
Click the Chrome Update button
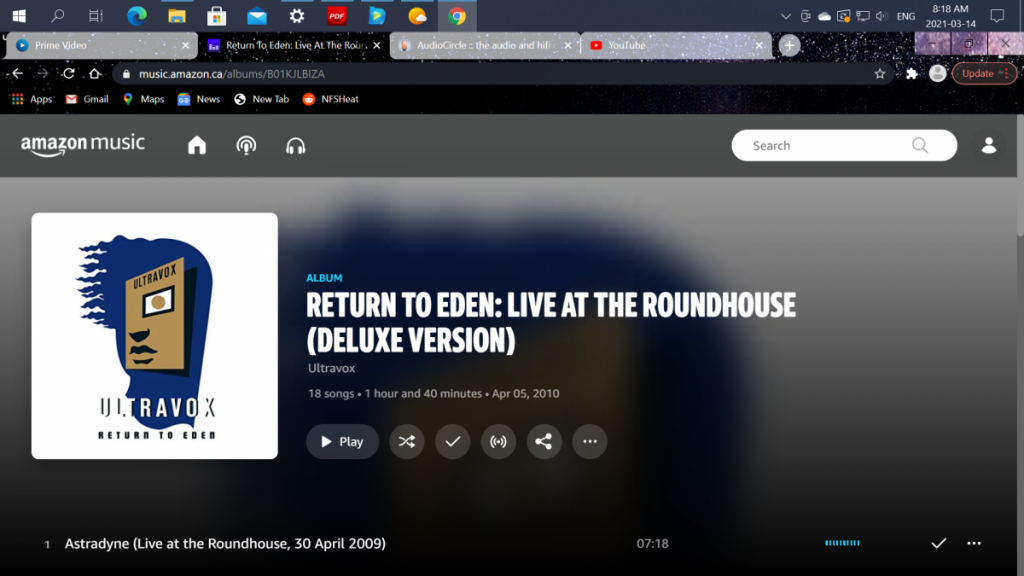(x=984, y=73)
